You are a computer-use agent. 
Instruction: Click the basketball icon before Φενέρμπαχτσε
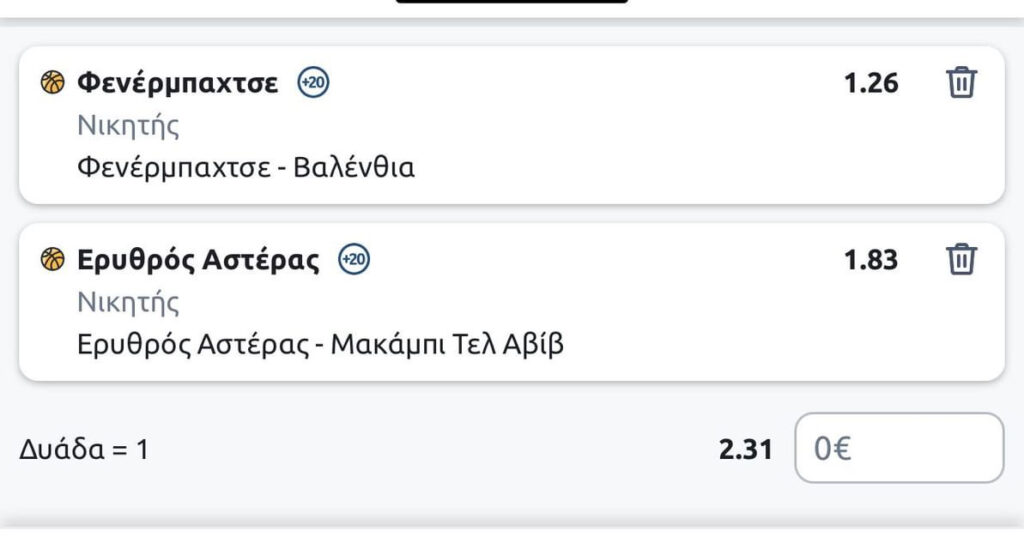pyautogui.click(x=52, y=83)
